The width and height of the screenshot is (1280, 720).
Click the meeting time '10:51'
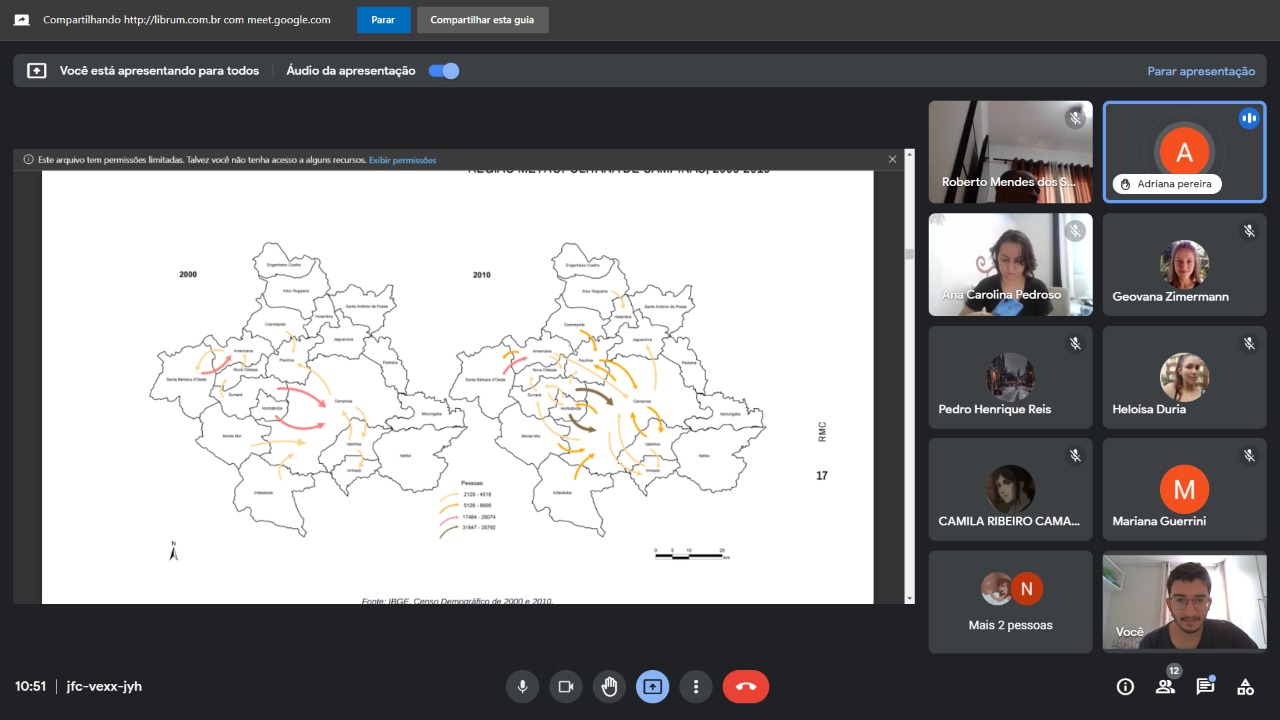(30, 686)
